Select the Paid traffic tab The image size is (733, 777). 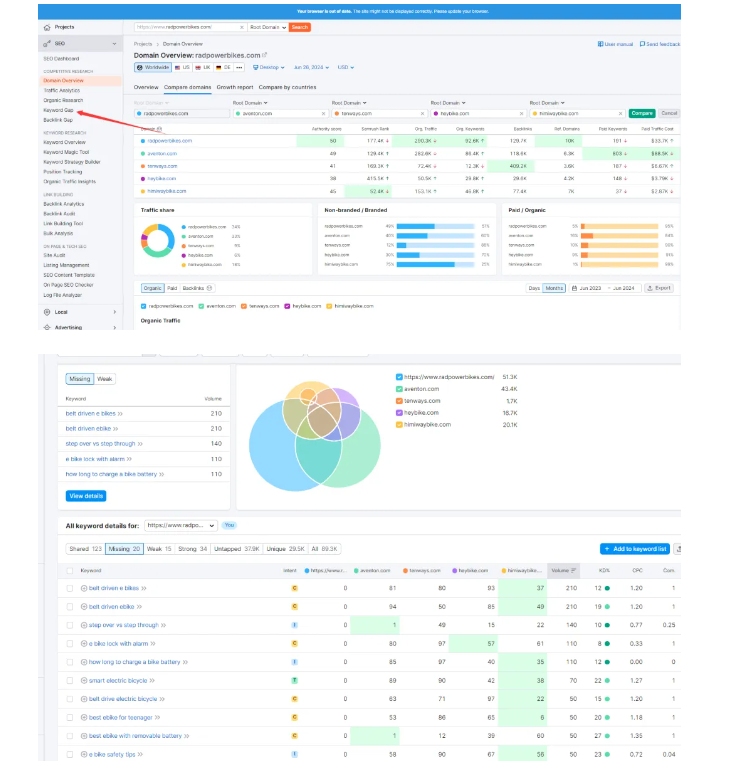tap(172, 288)
